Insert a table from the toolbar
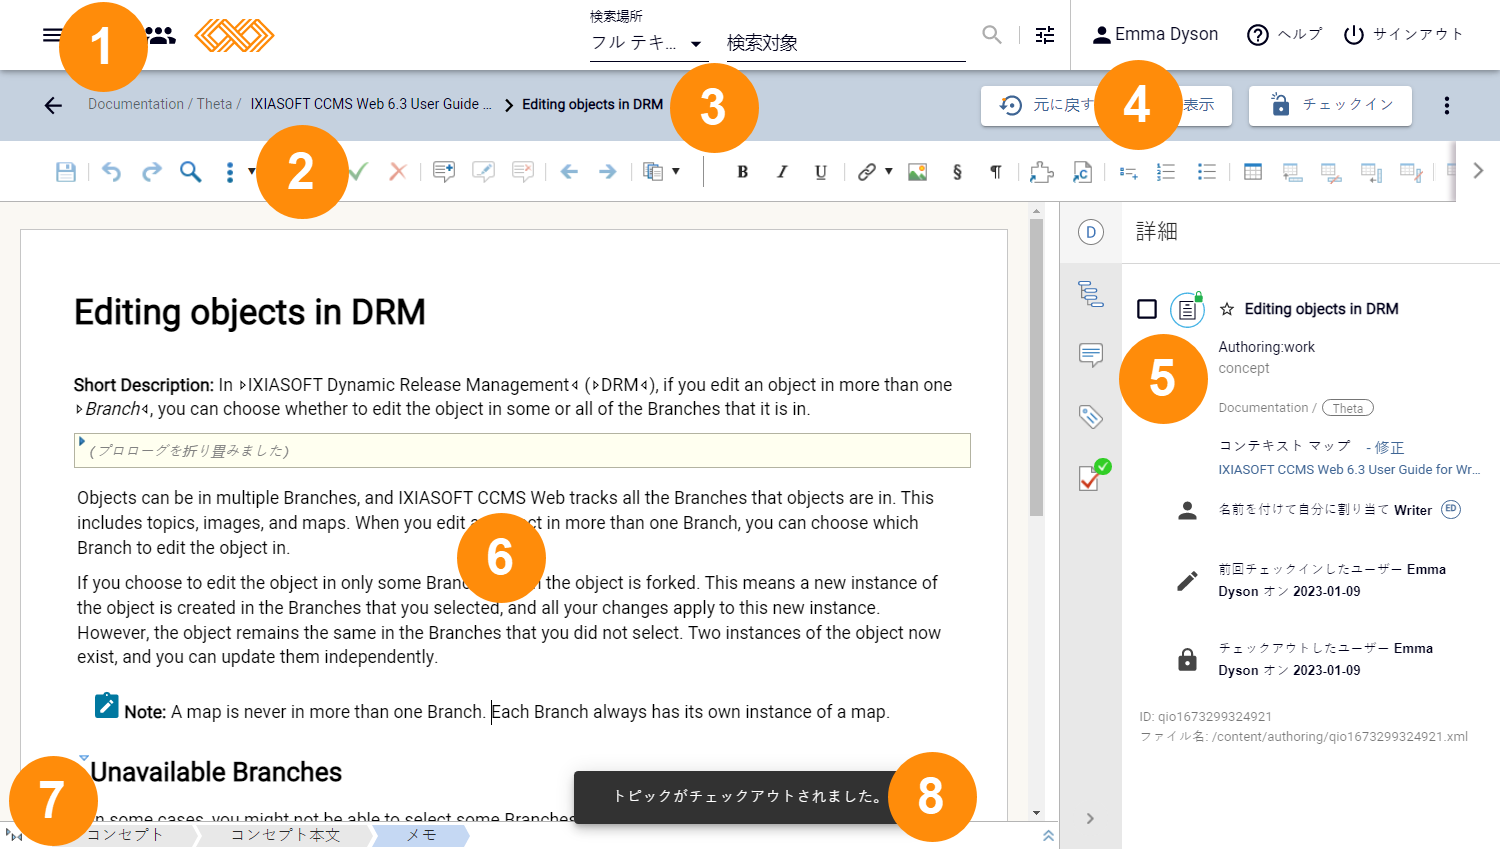The height and width of the screenshot is (850, 1500). (1253, 172)
